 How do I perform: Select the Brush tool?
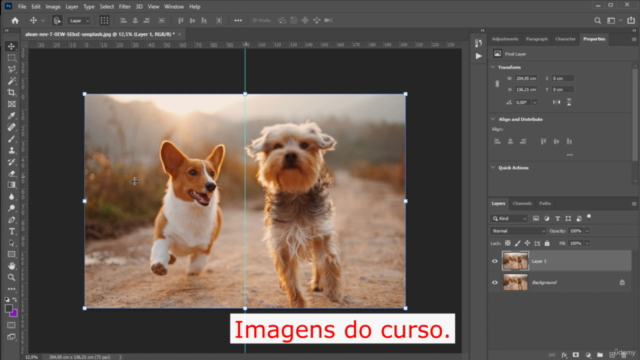pos(11,139)
